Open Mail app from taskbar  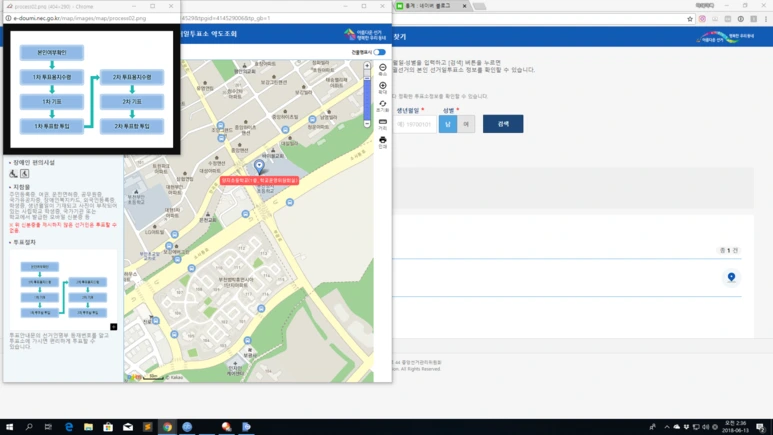(x=128, y=427)
